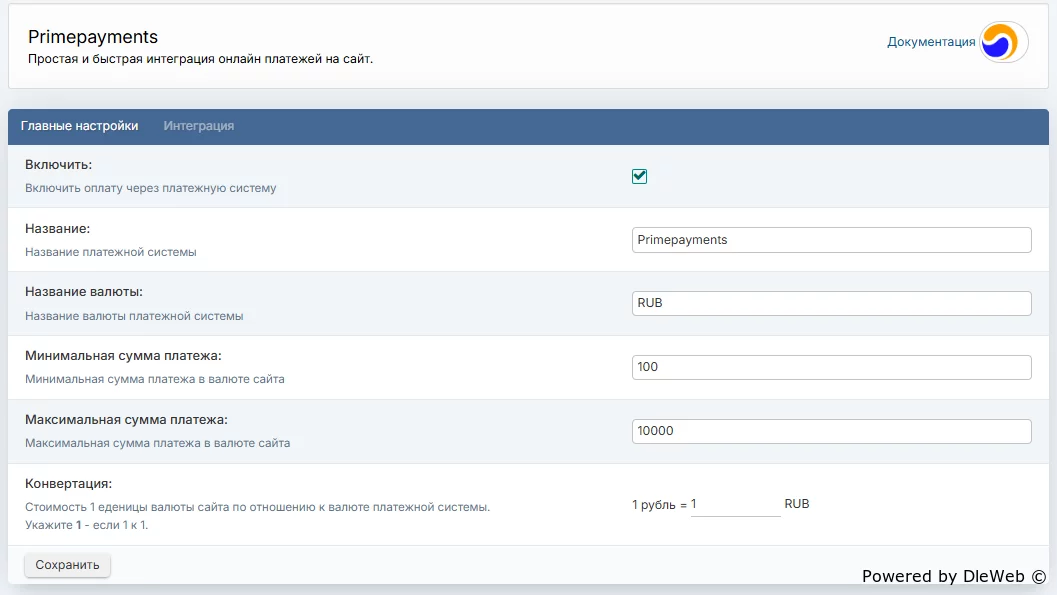
Task: Switch to the Интеграция tab
Action: 199,126
